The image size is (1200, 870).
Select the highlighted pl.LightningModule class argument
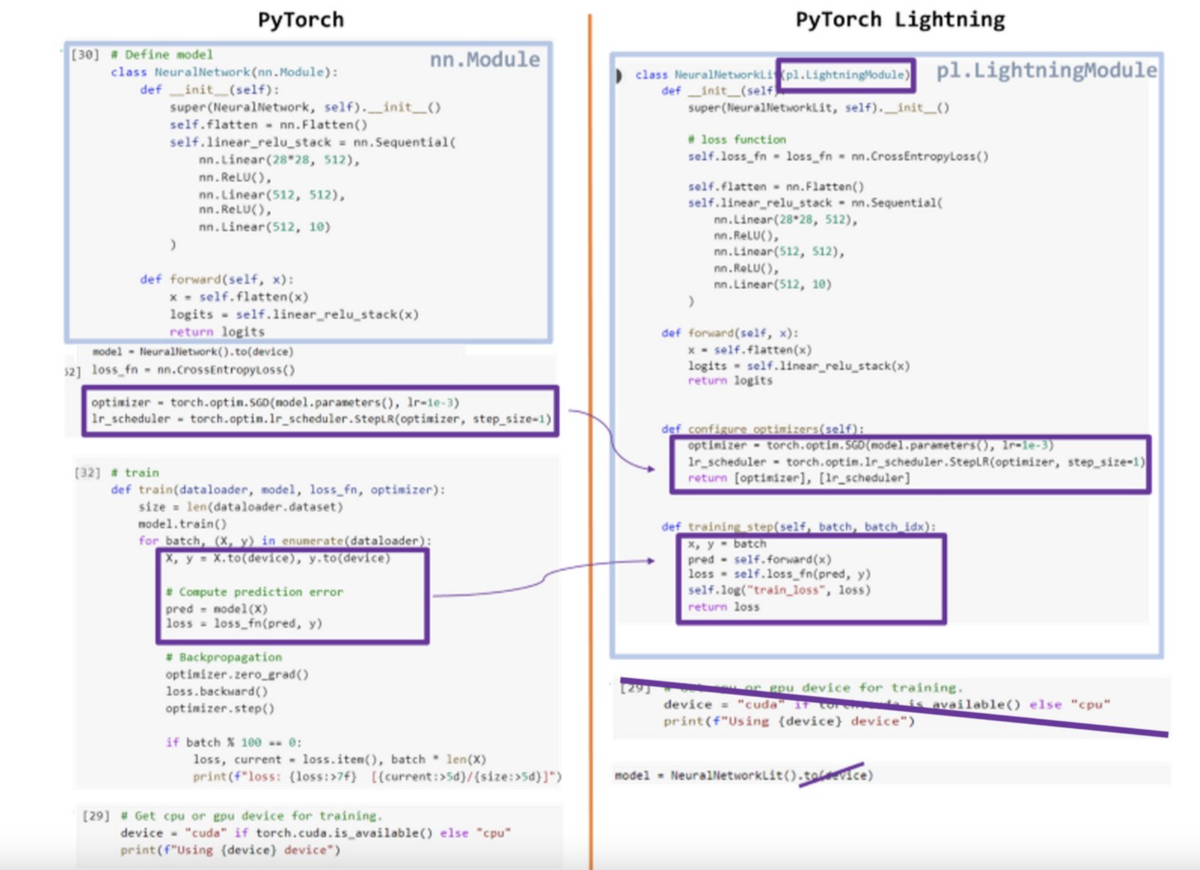click(845, 75)
